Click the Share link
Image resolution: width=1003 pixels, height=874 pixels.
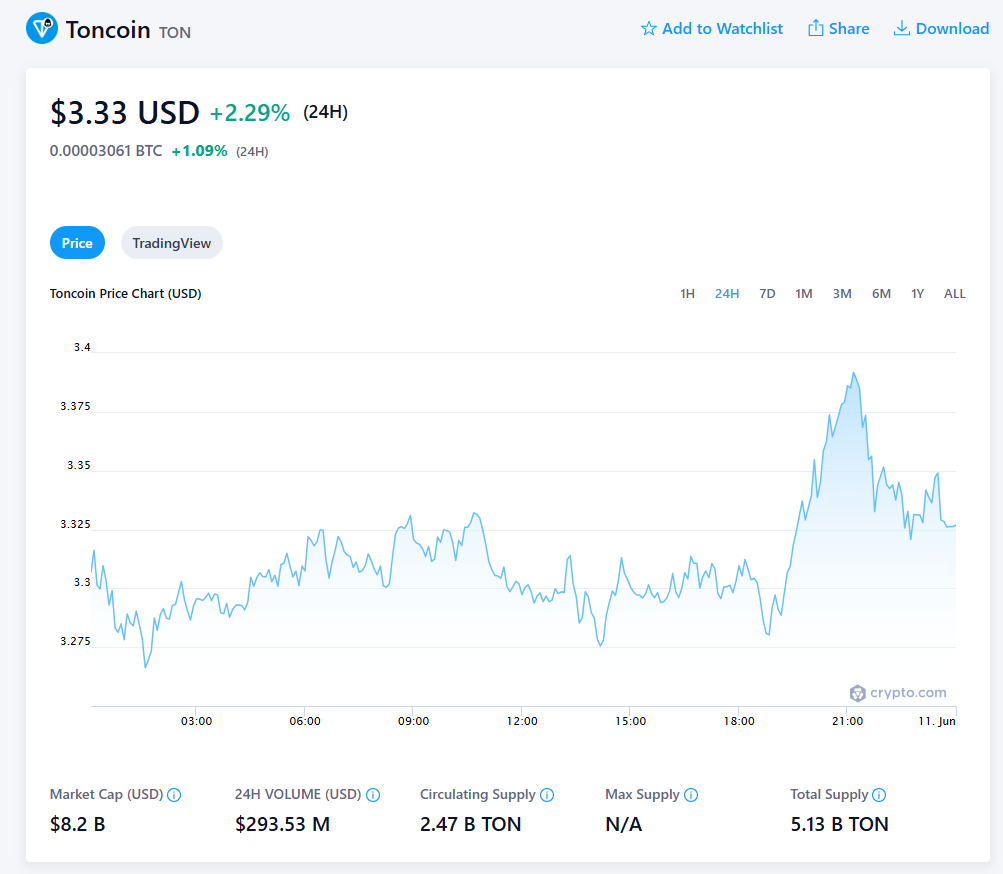(839, 29)
